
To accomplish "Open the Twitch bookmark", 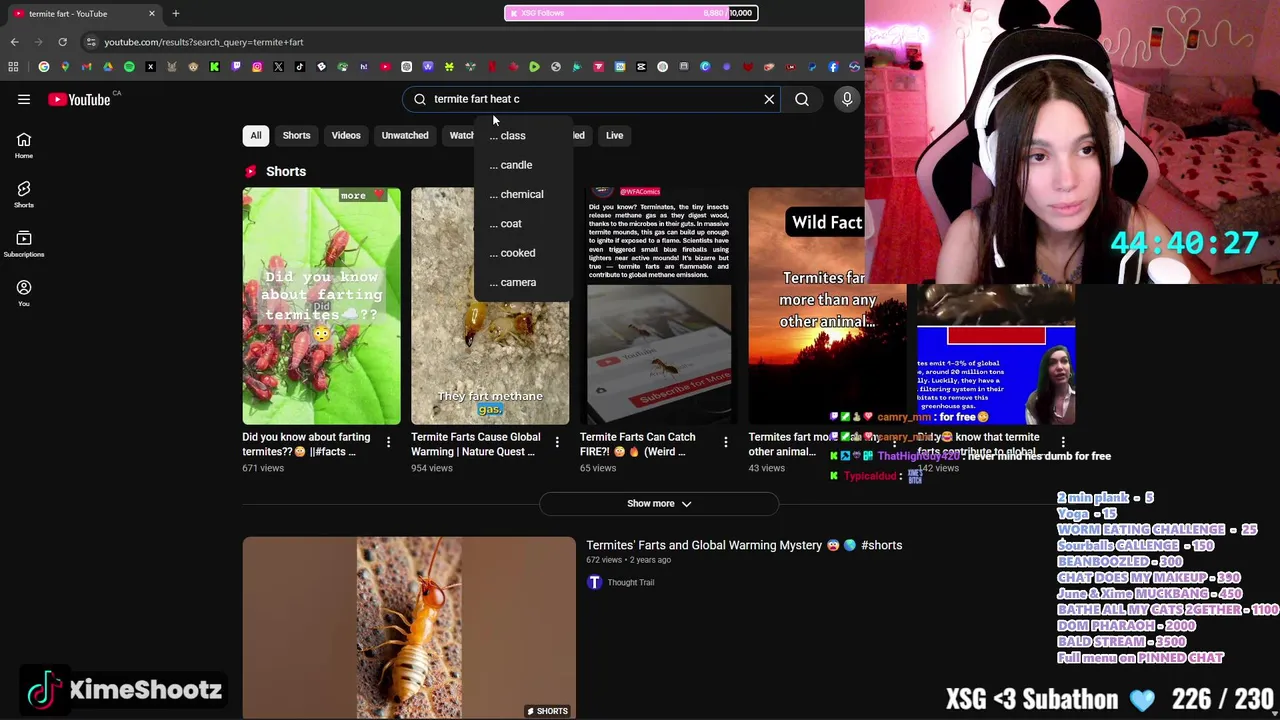I will point(236,67).
